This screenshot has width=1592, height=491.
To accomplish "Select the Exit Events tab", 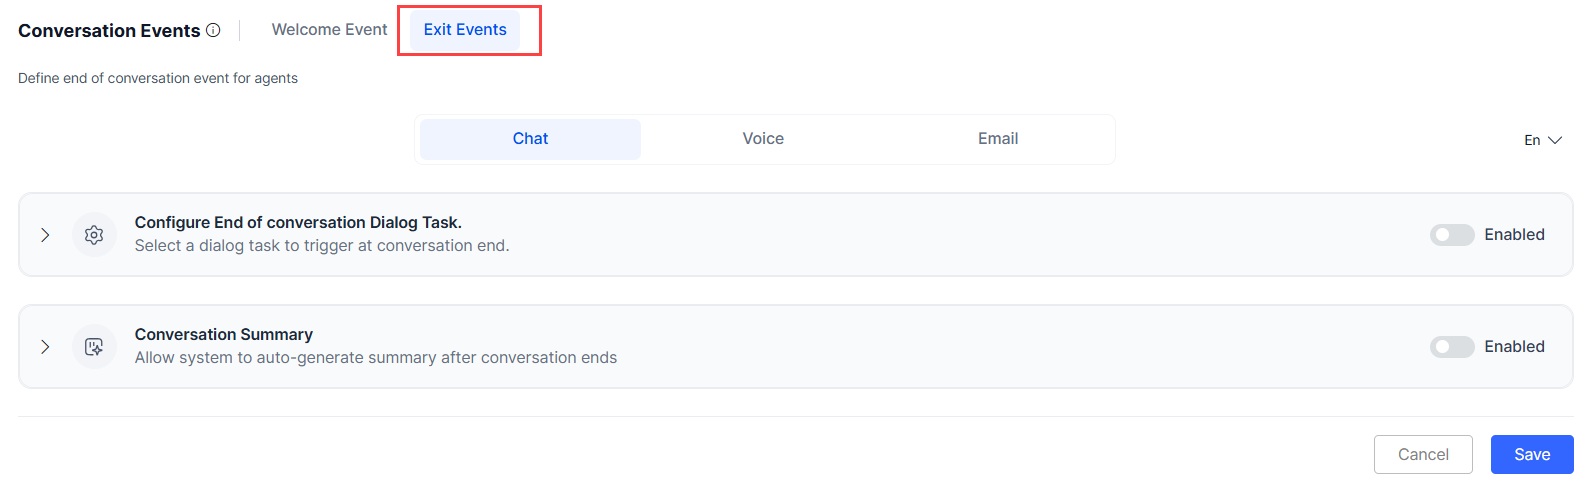I will [465, 30].
